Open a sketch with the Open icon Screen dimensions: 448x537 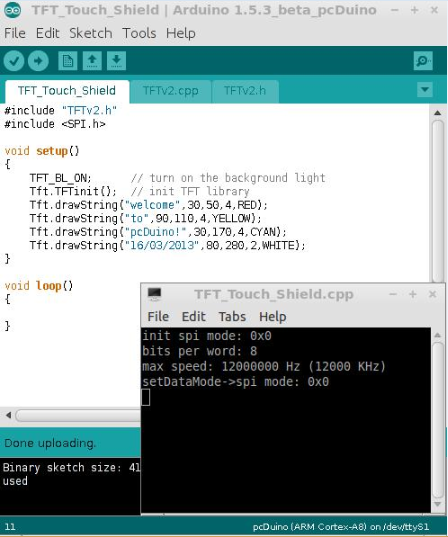(x=92, y=61)
